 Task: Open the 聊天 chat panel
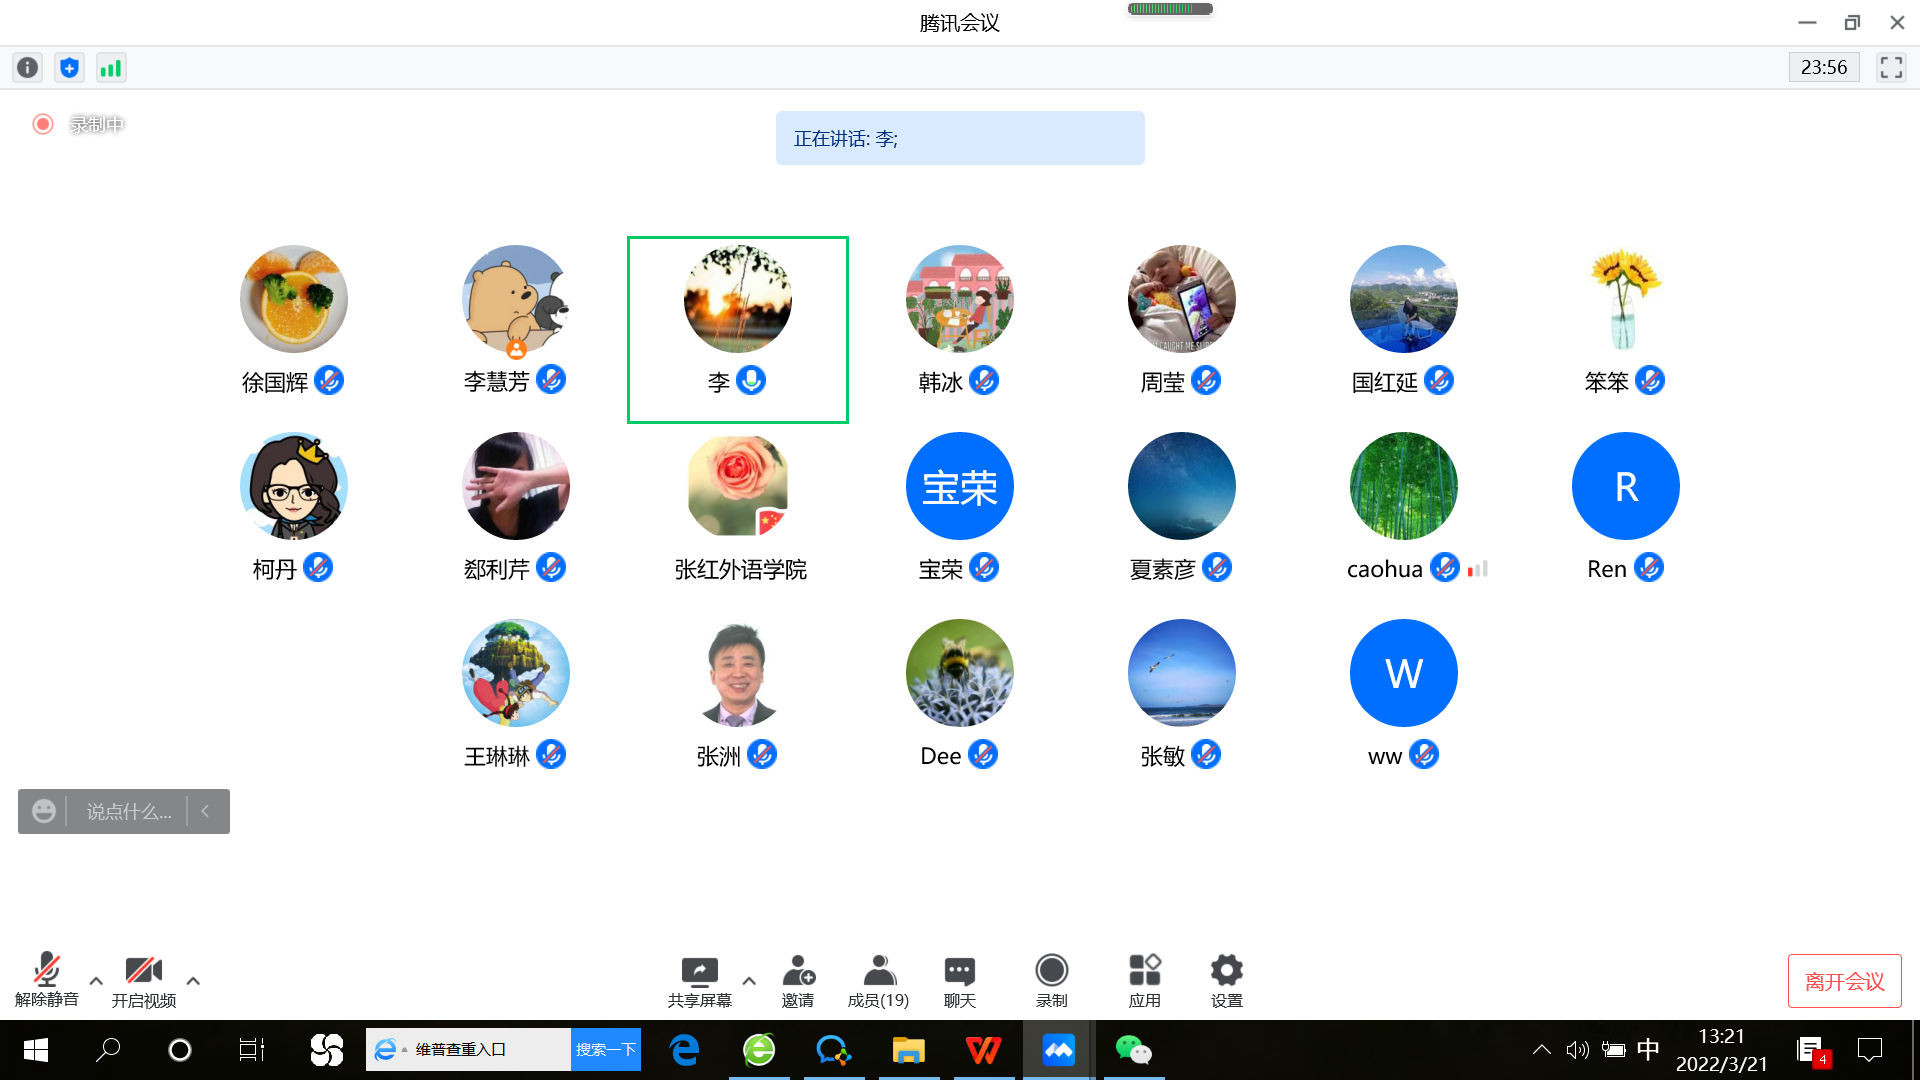click(960, 981)
